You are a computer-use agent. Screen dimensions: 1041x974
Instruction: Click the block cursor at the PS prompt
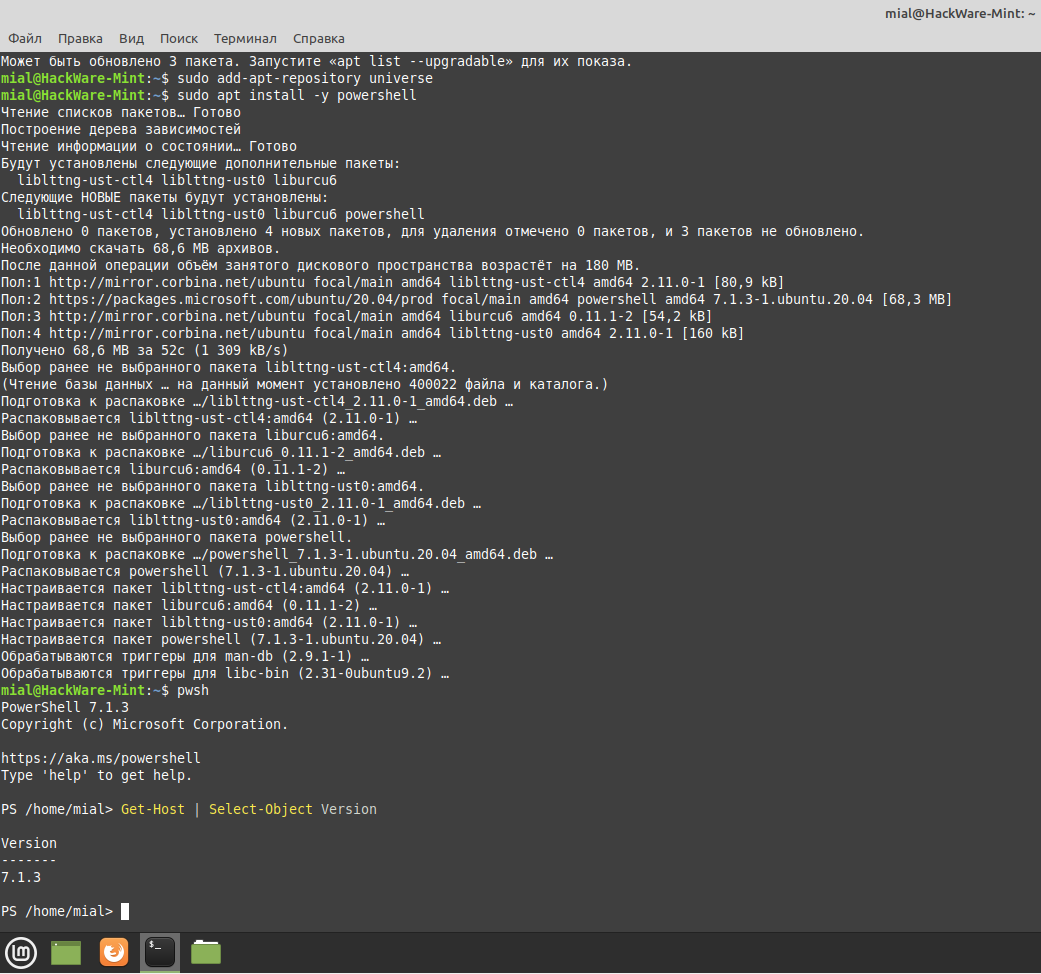[x=125, y=911]
